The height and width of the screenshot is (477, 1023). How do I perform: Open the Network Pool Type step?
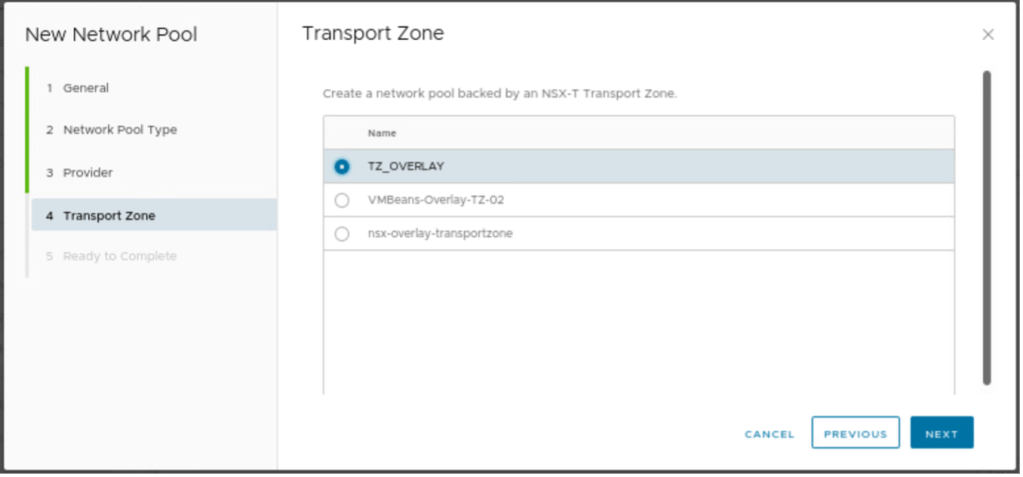(x=119, y=130)
